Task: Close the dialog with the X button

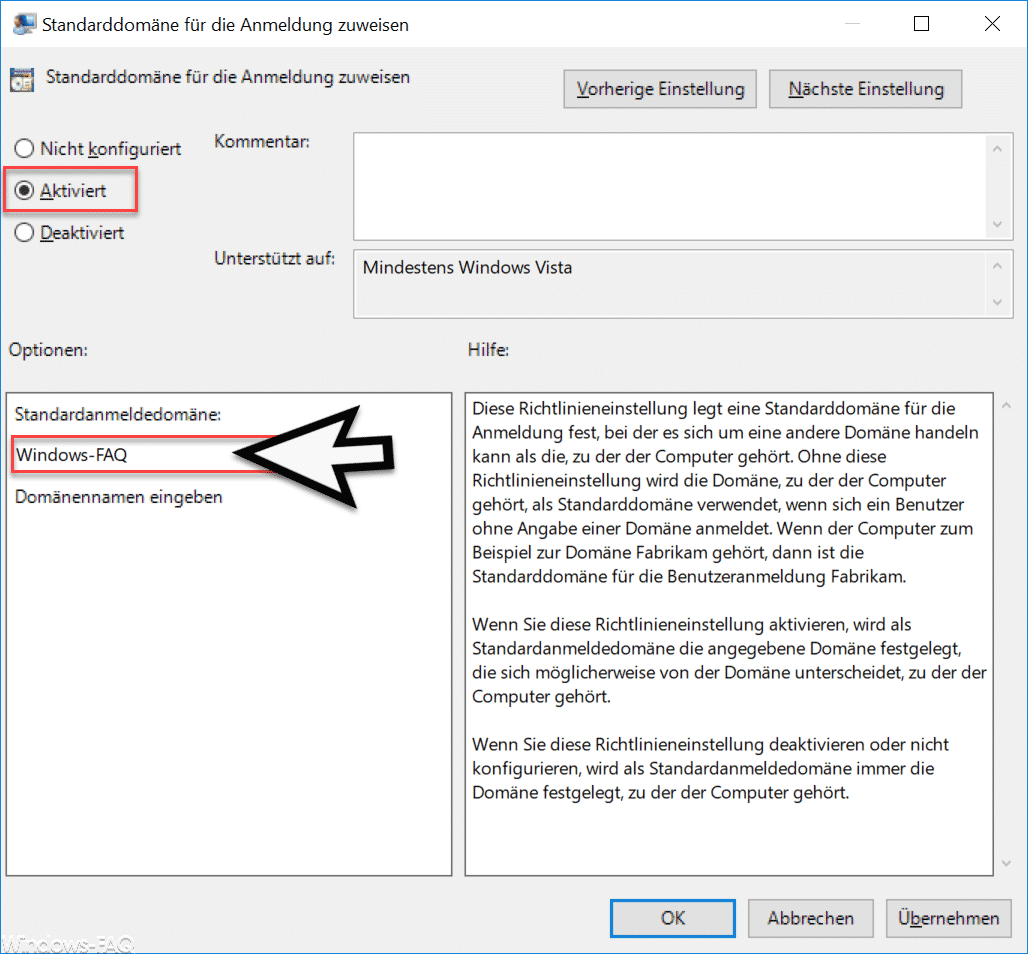Action: 992,24
